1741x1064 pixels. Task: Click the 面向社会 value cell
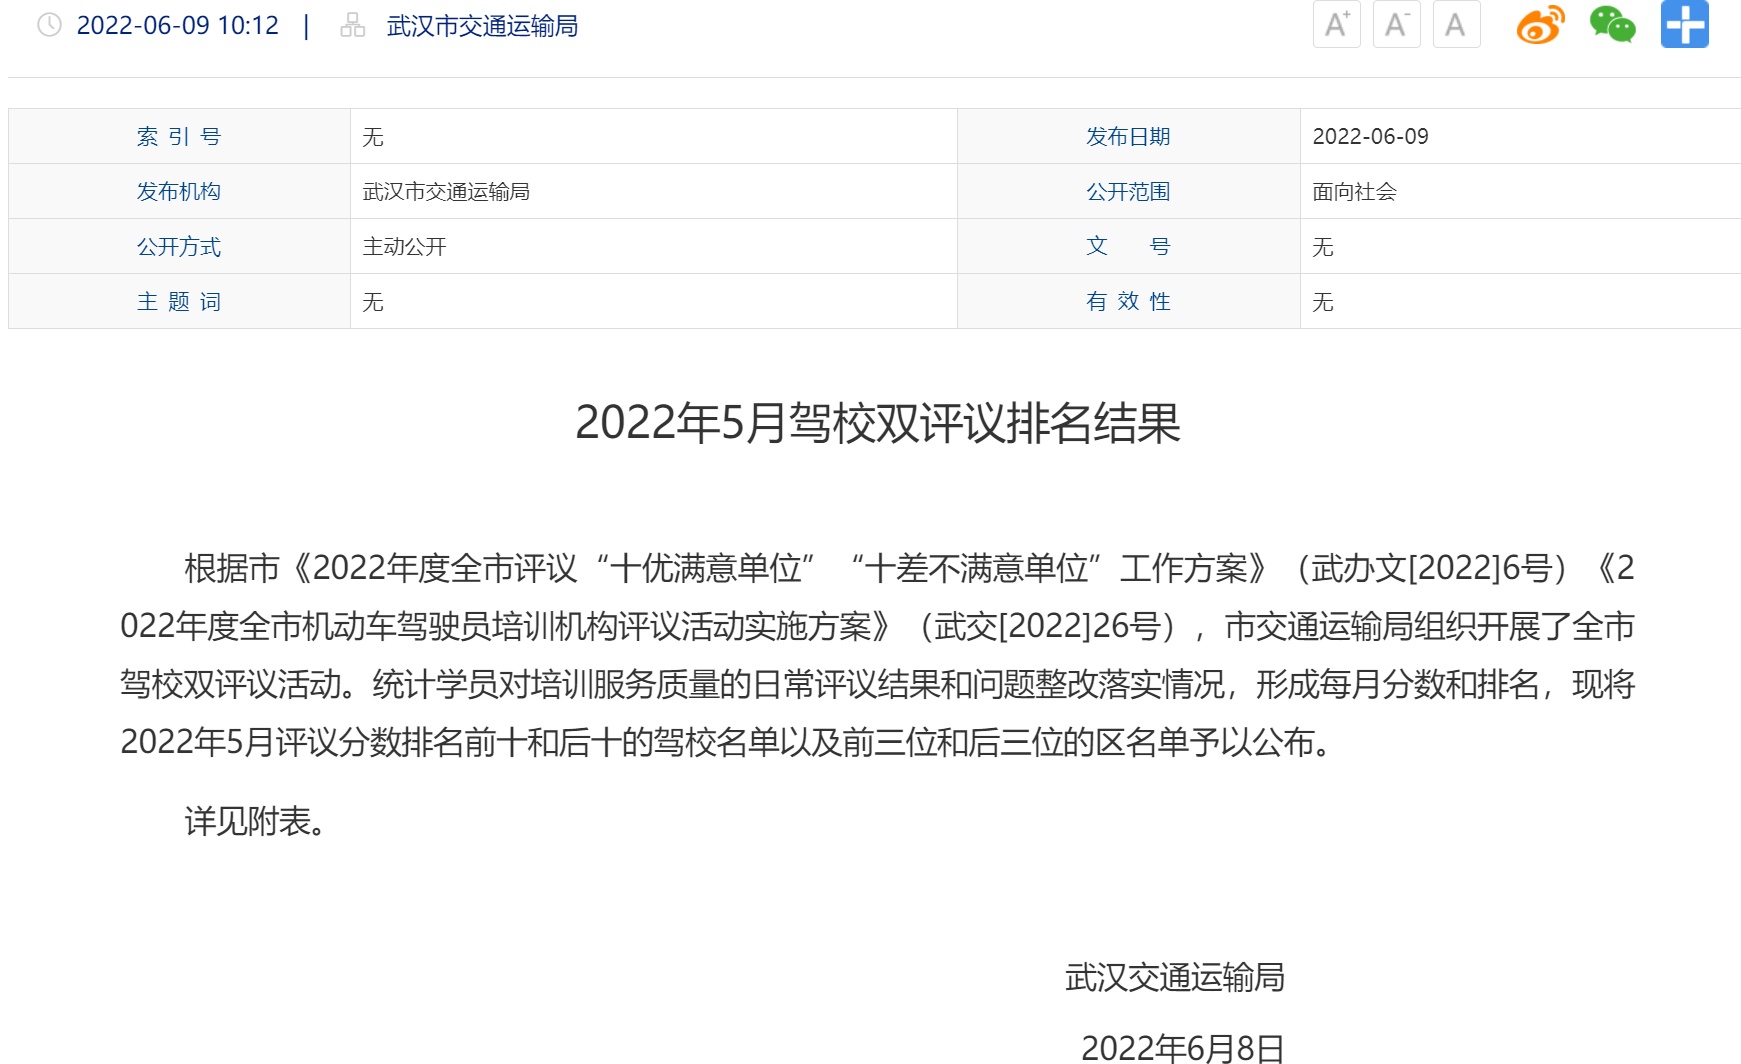pos(1354,192)
